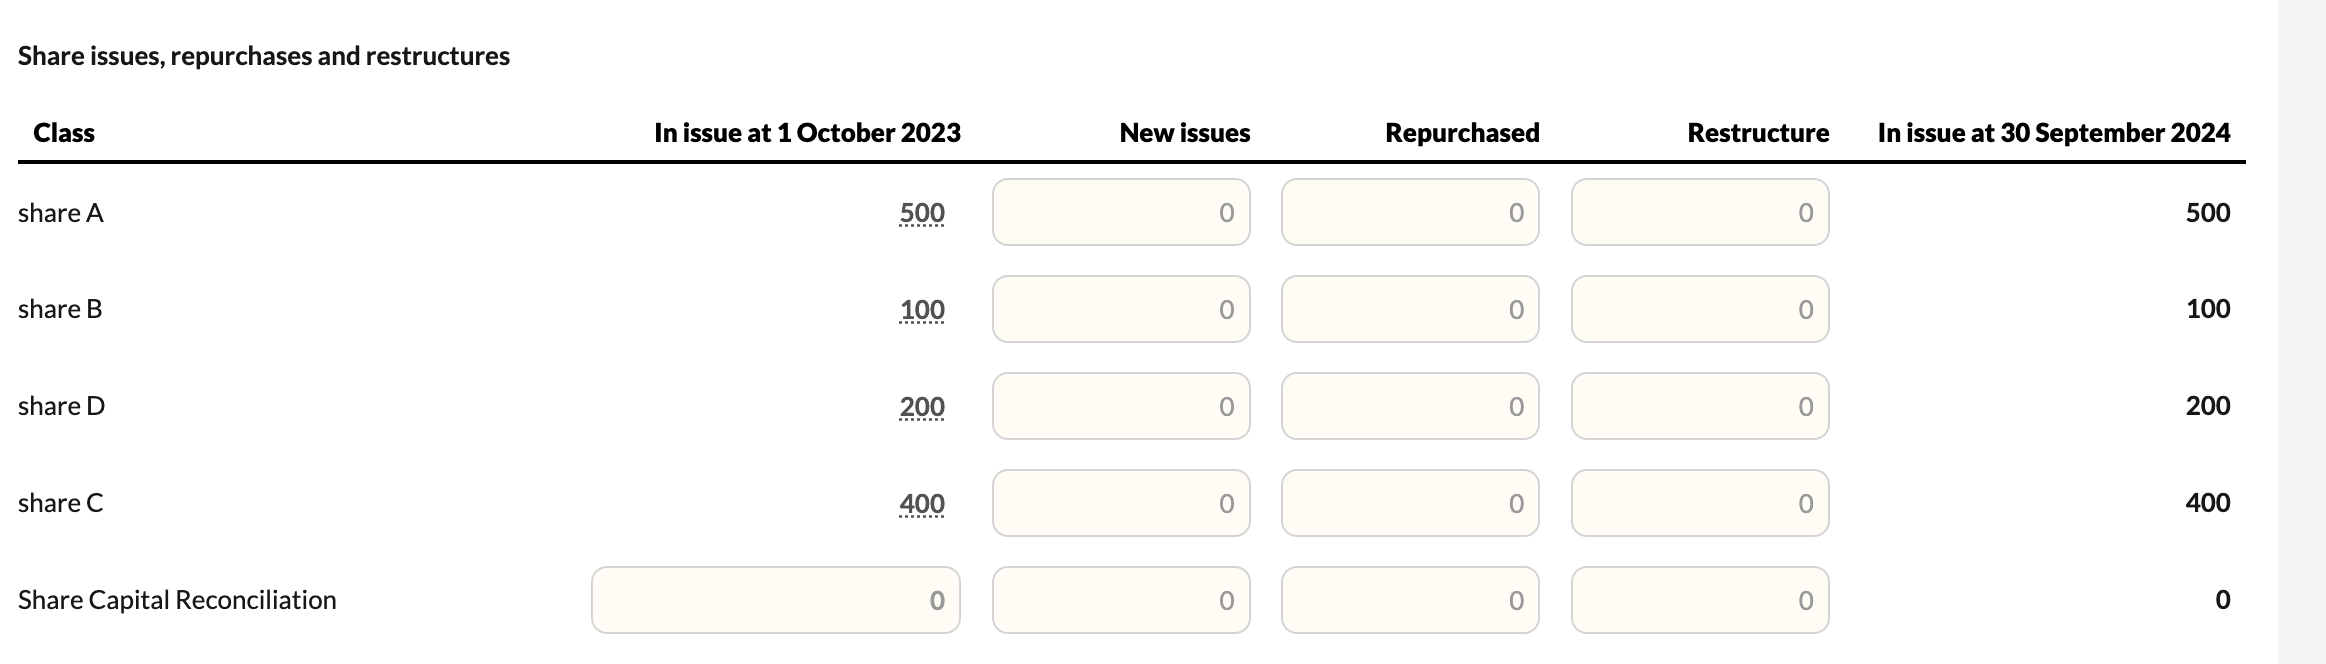Click the New issues field for share D
This screenshot has height=664, width=2326.
point(1121,406)
